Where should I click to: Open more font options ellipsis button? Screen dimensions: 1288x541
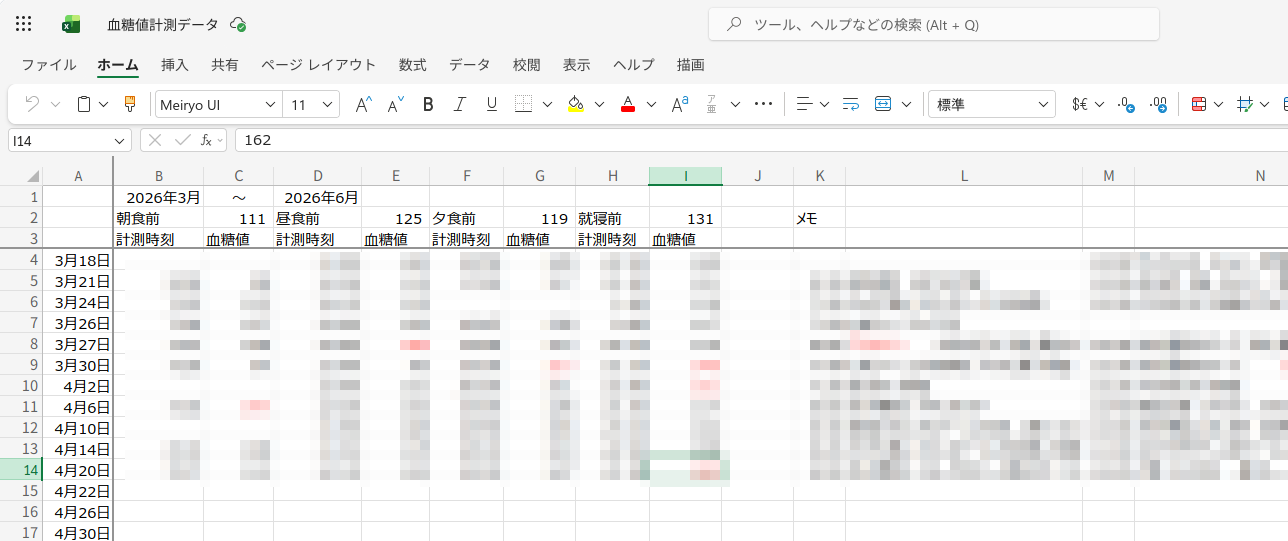tap(763, 104)
